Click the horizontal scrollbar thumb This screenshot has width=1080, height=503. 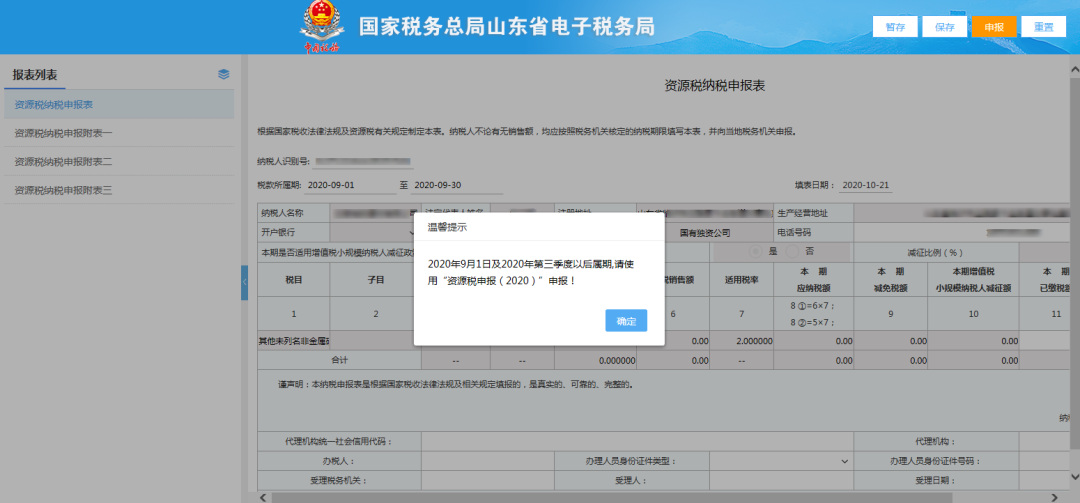click(x=612, y=497)
